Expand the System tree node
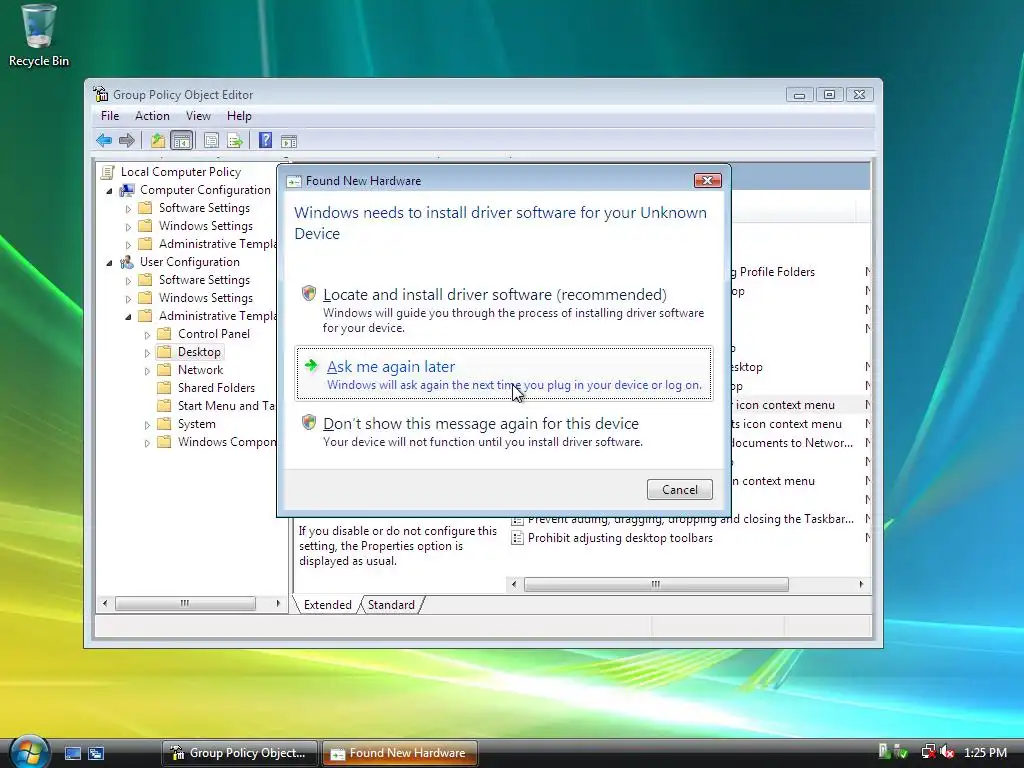This screenshot has width=1024, height=768. coord(147,424)
